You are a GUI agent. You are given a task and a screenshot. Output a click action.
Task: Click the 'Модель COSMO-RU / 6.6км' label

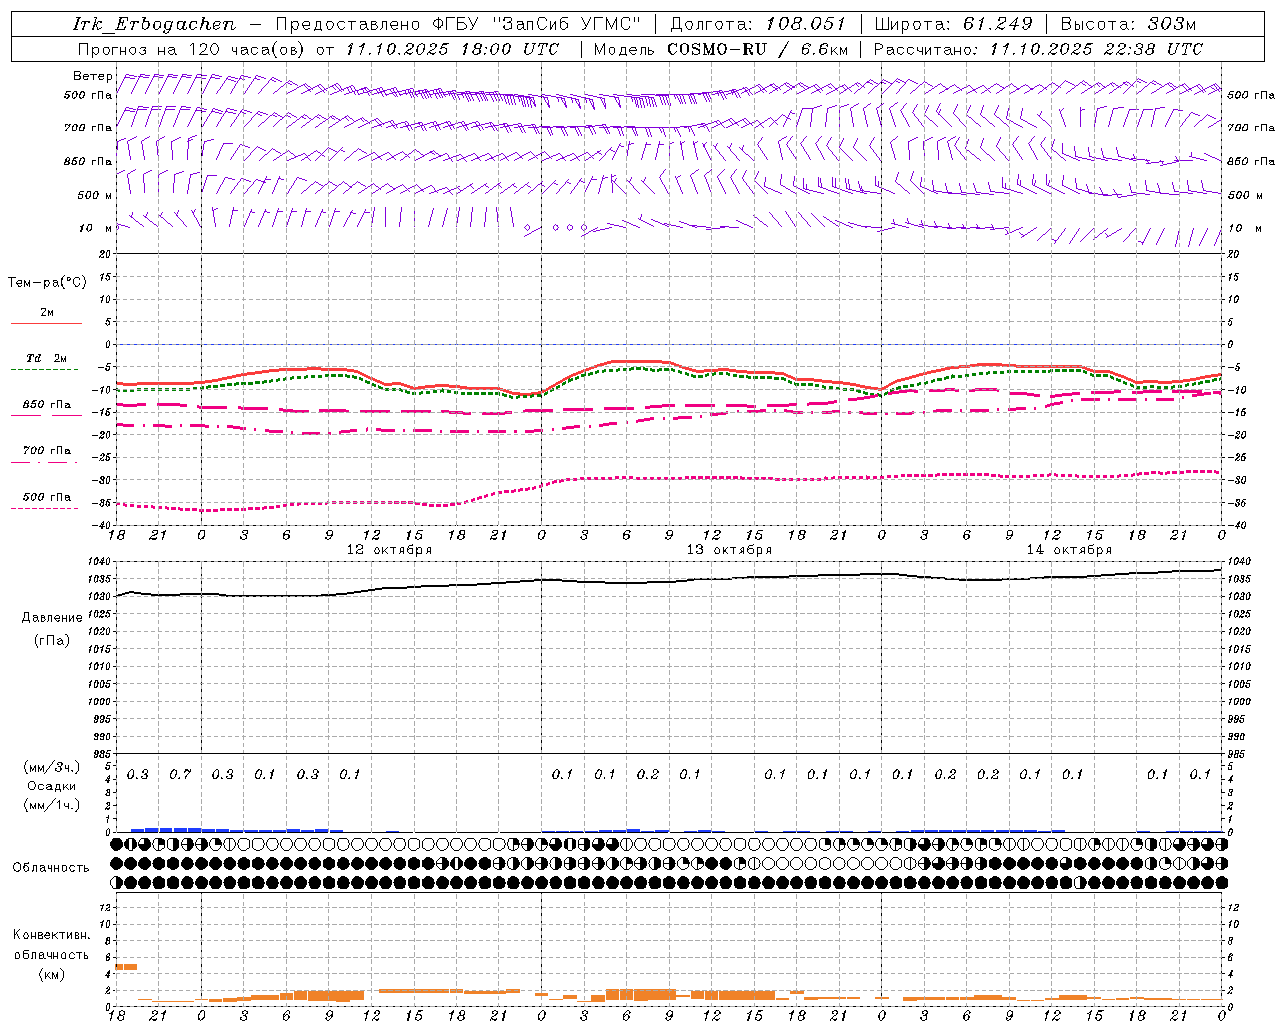[721, 49]
